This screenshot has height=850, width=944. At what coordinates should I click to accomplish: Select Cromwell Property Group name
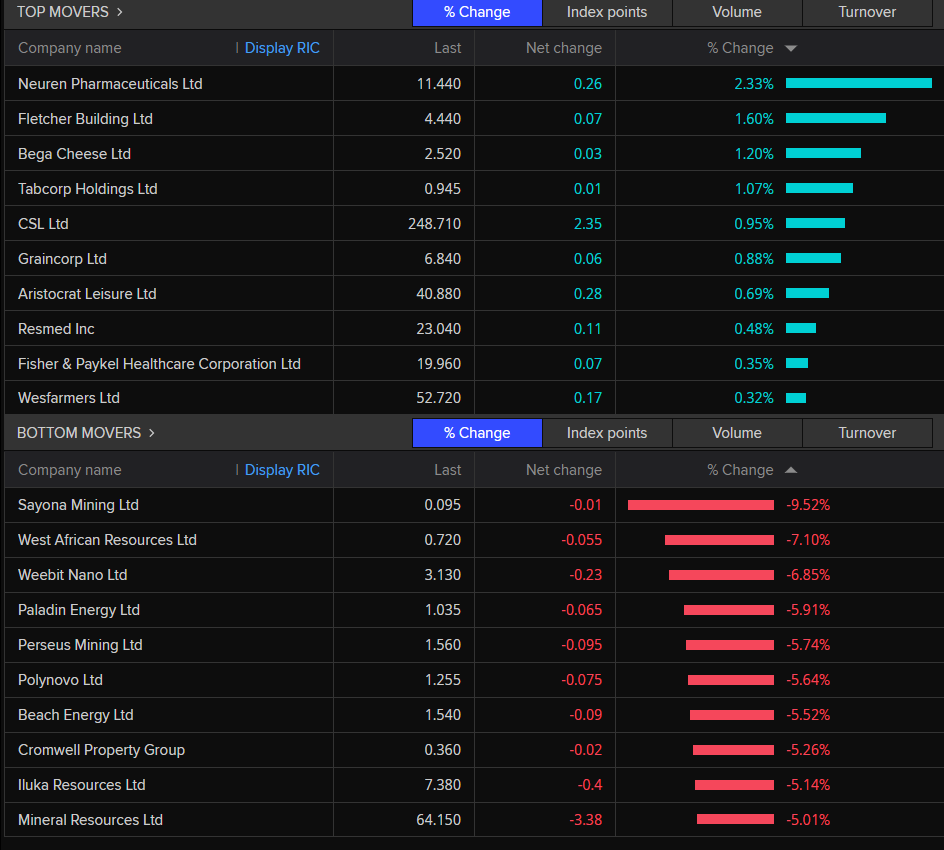(x=101, y=750)
